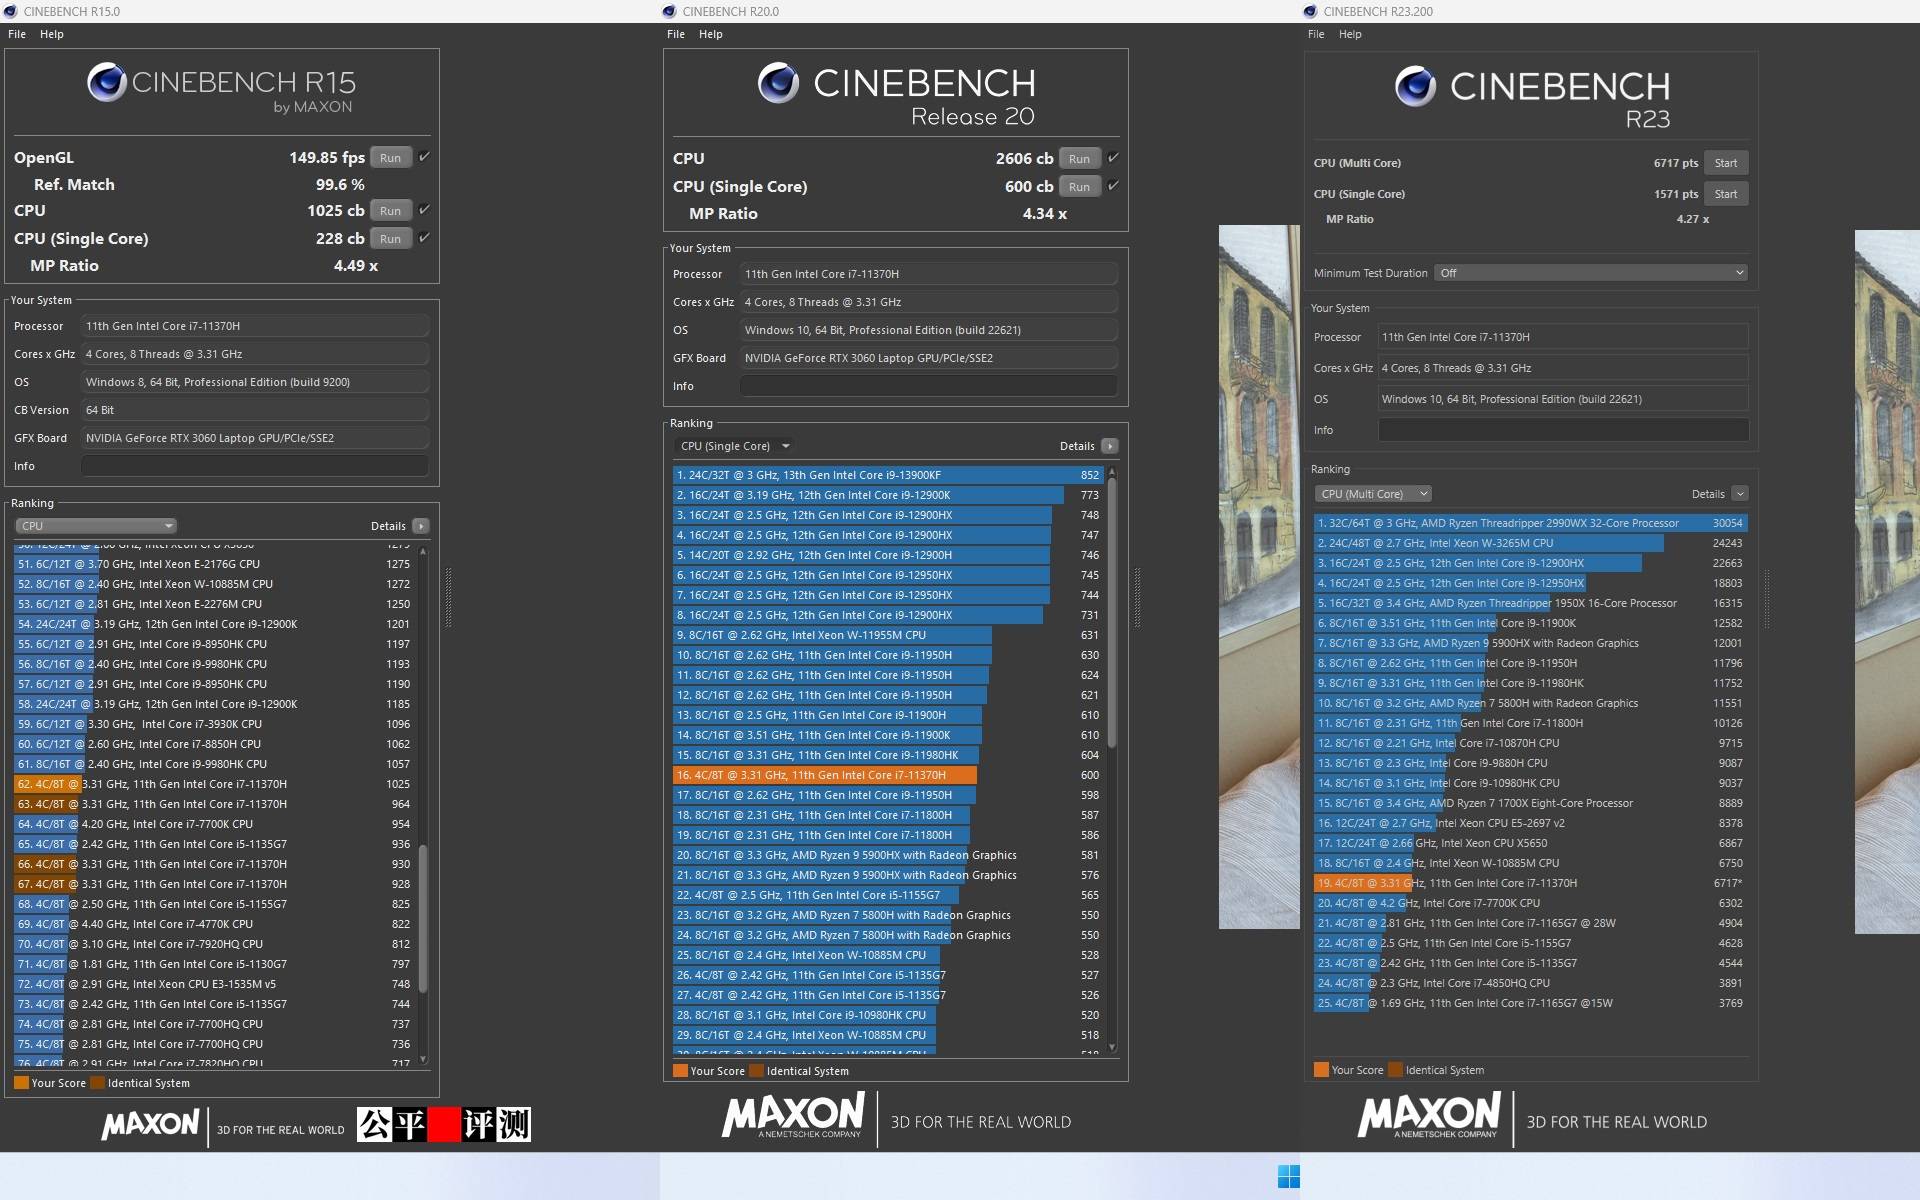
Task: Open the File menu in Cinebench R23
Action: [x=1316, y=34]
